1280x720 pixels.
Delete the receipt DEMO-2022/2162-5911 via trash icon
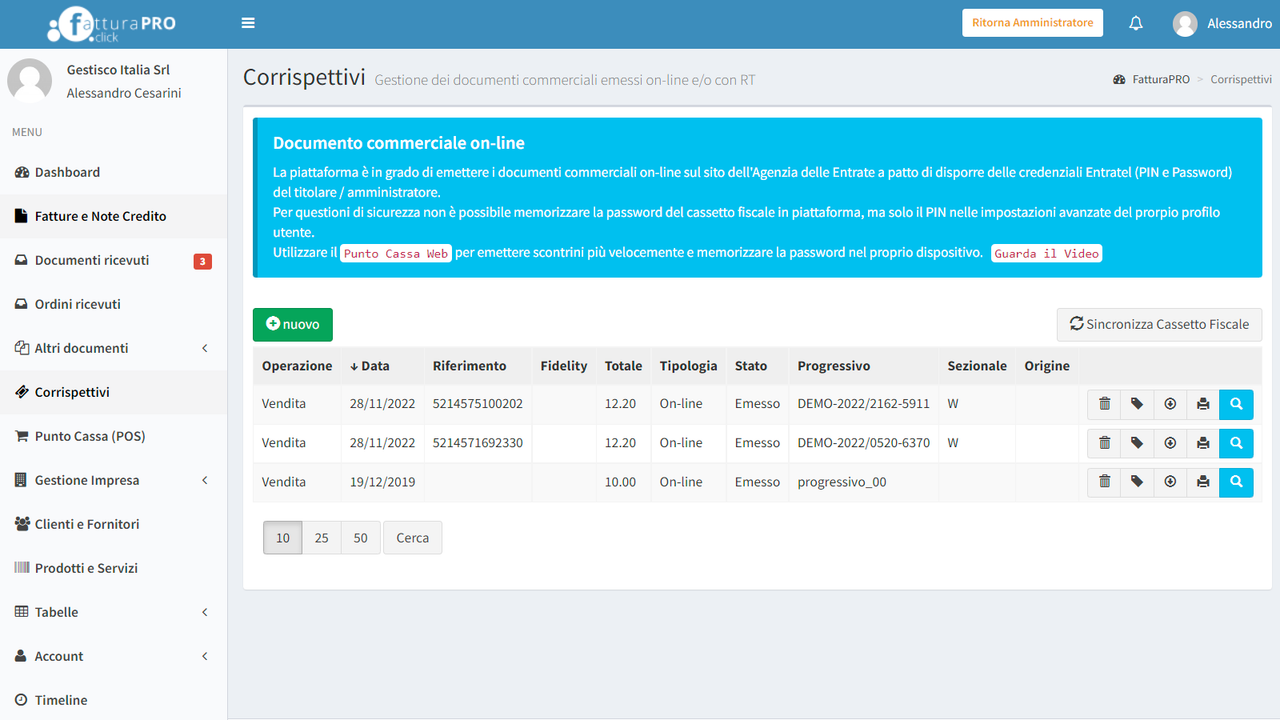click(x=1104, y=404)
